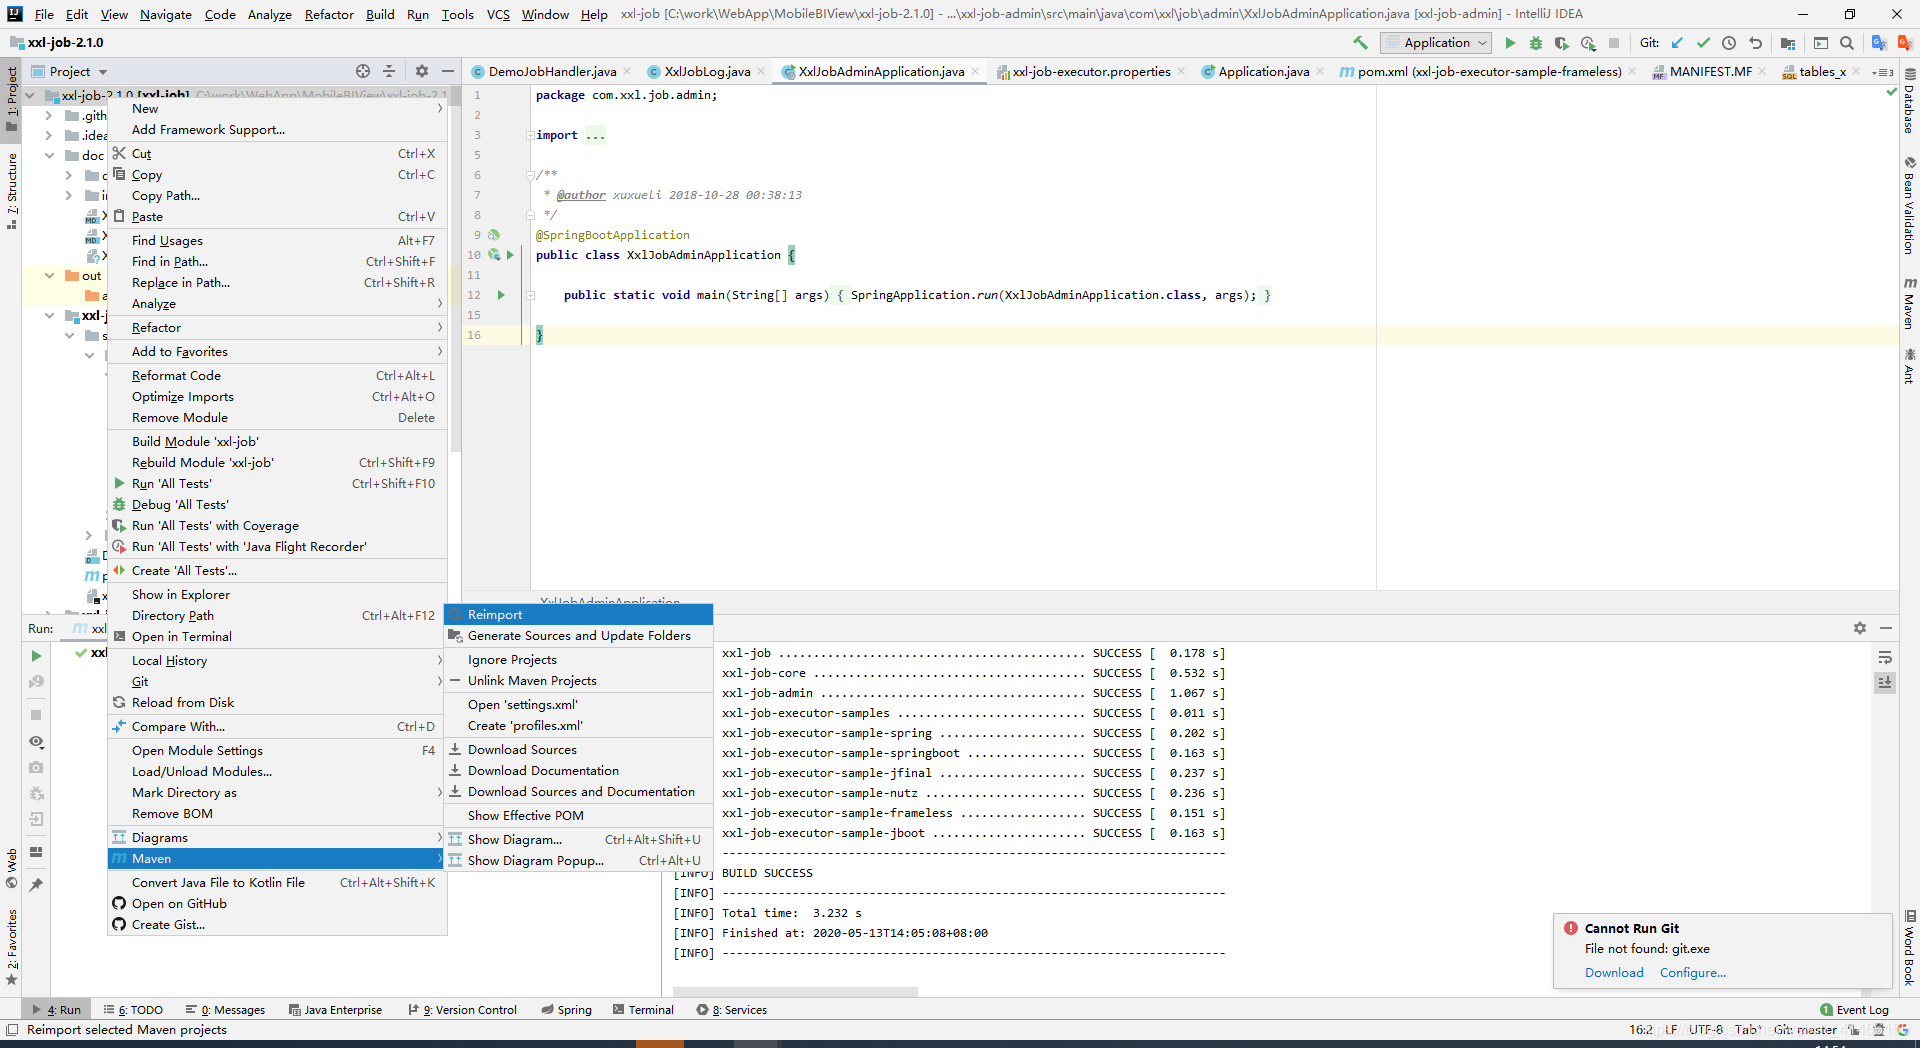Click the Git Commit checkmark icon

pyautogui.click(x=1703, y=43)
